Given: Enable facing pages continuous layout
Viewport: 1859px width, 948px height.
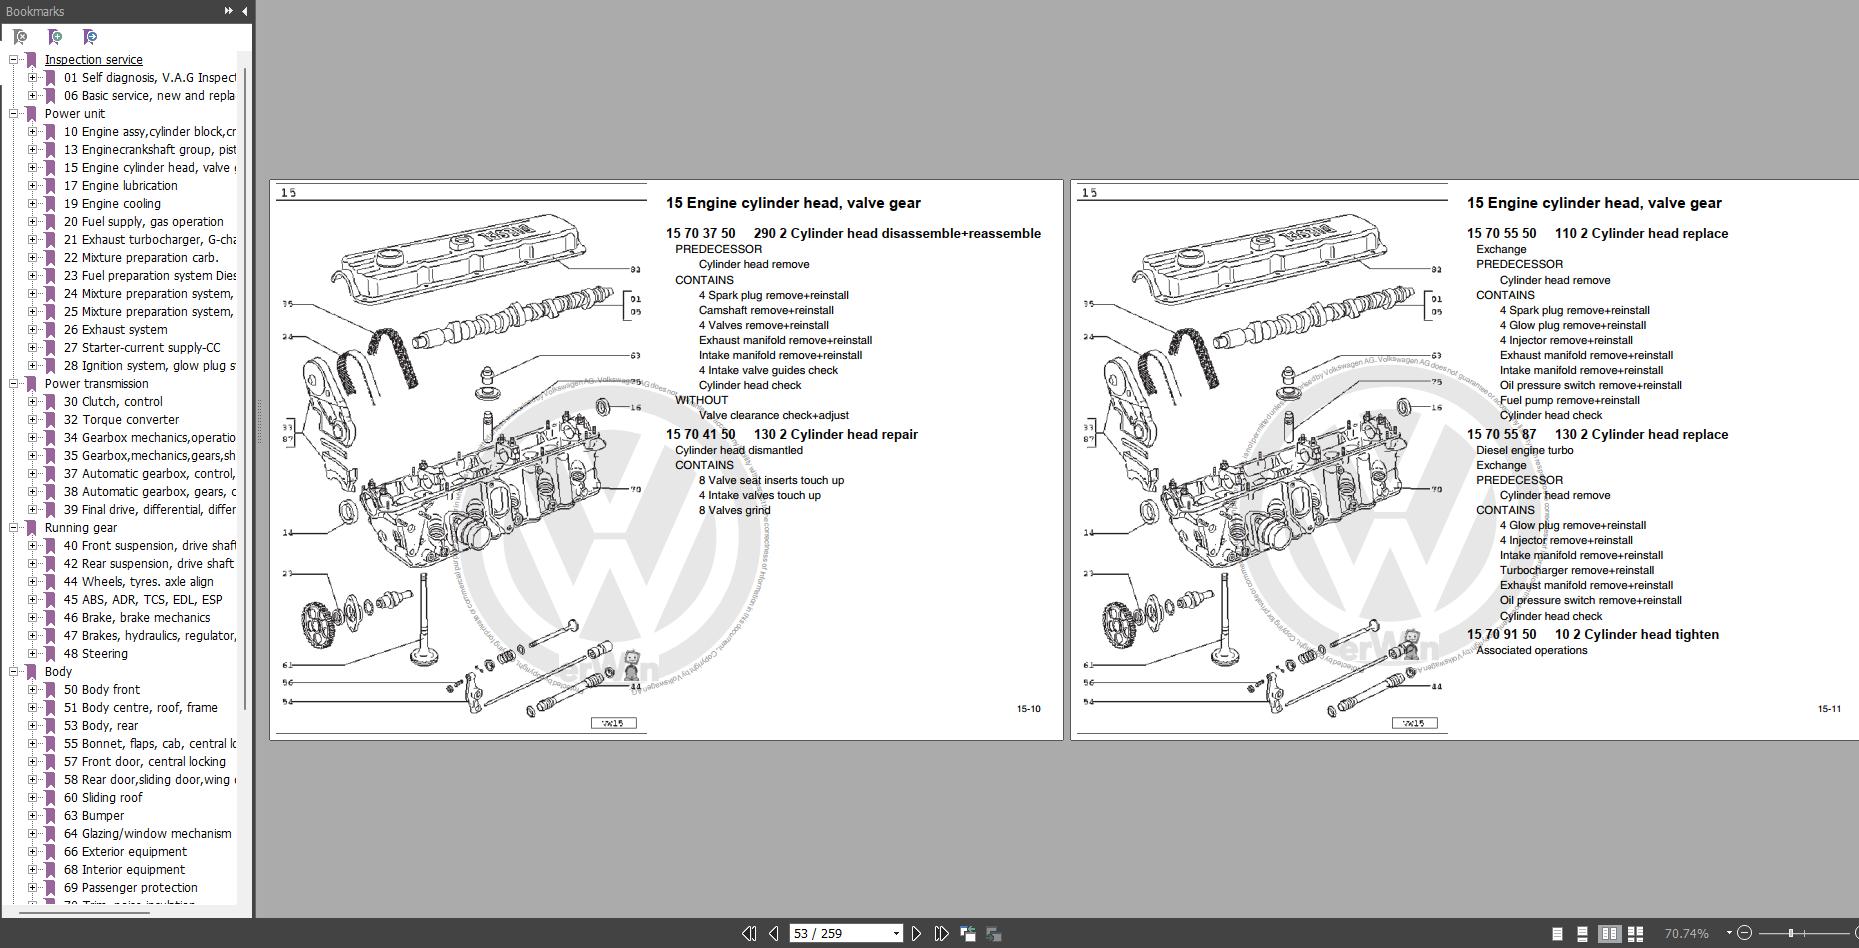Looking at the screenshot, I should coord(1637,933).
